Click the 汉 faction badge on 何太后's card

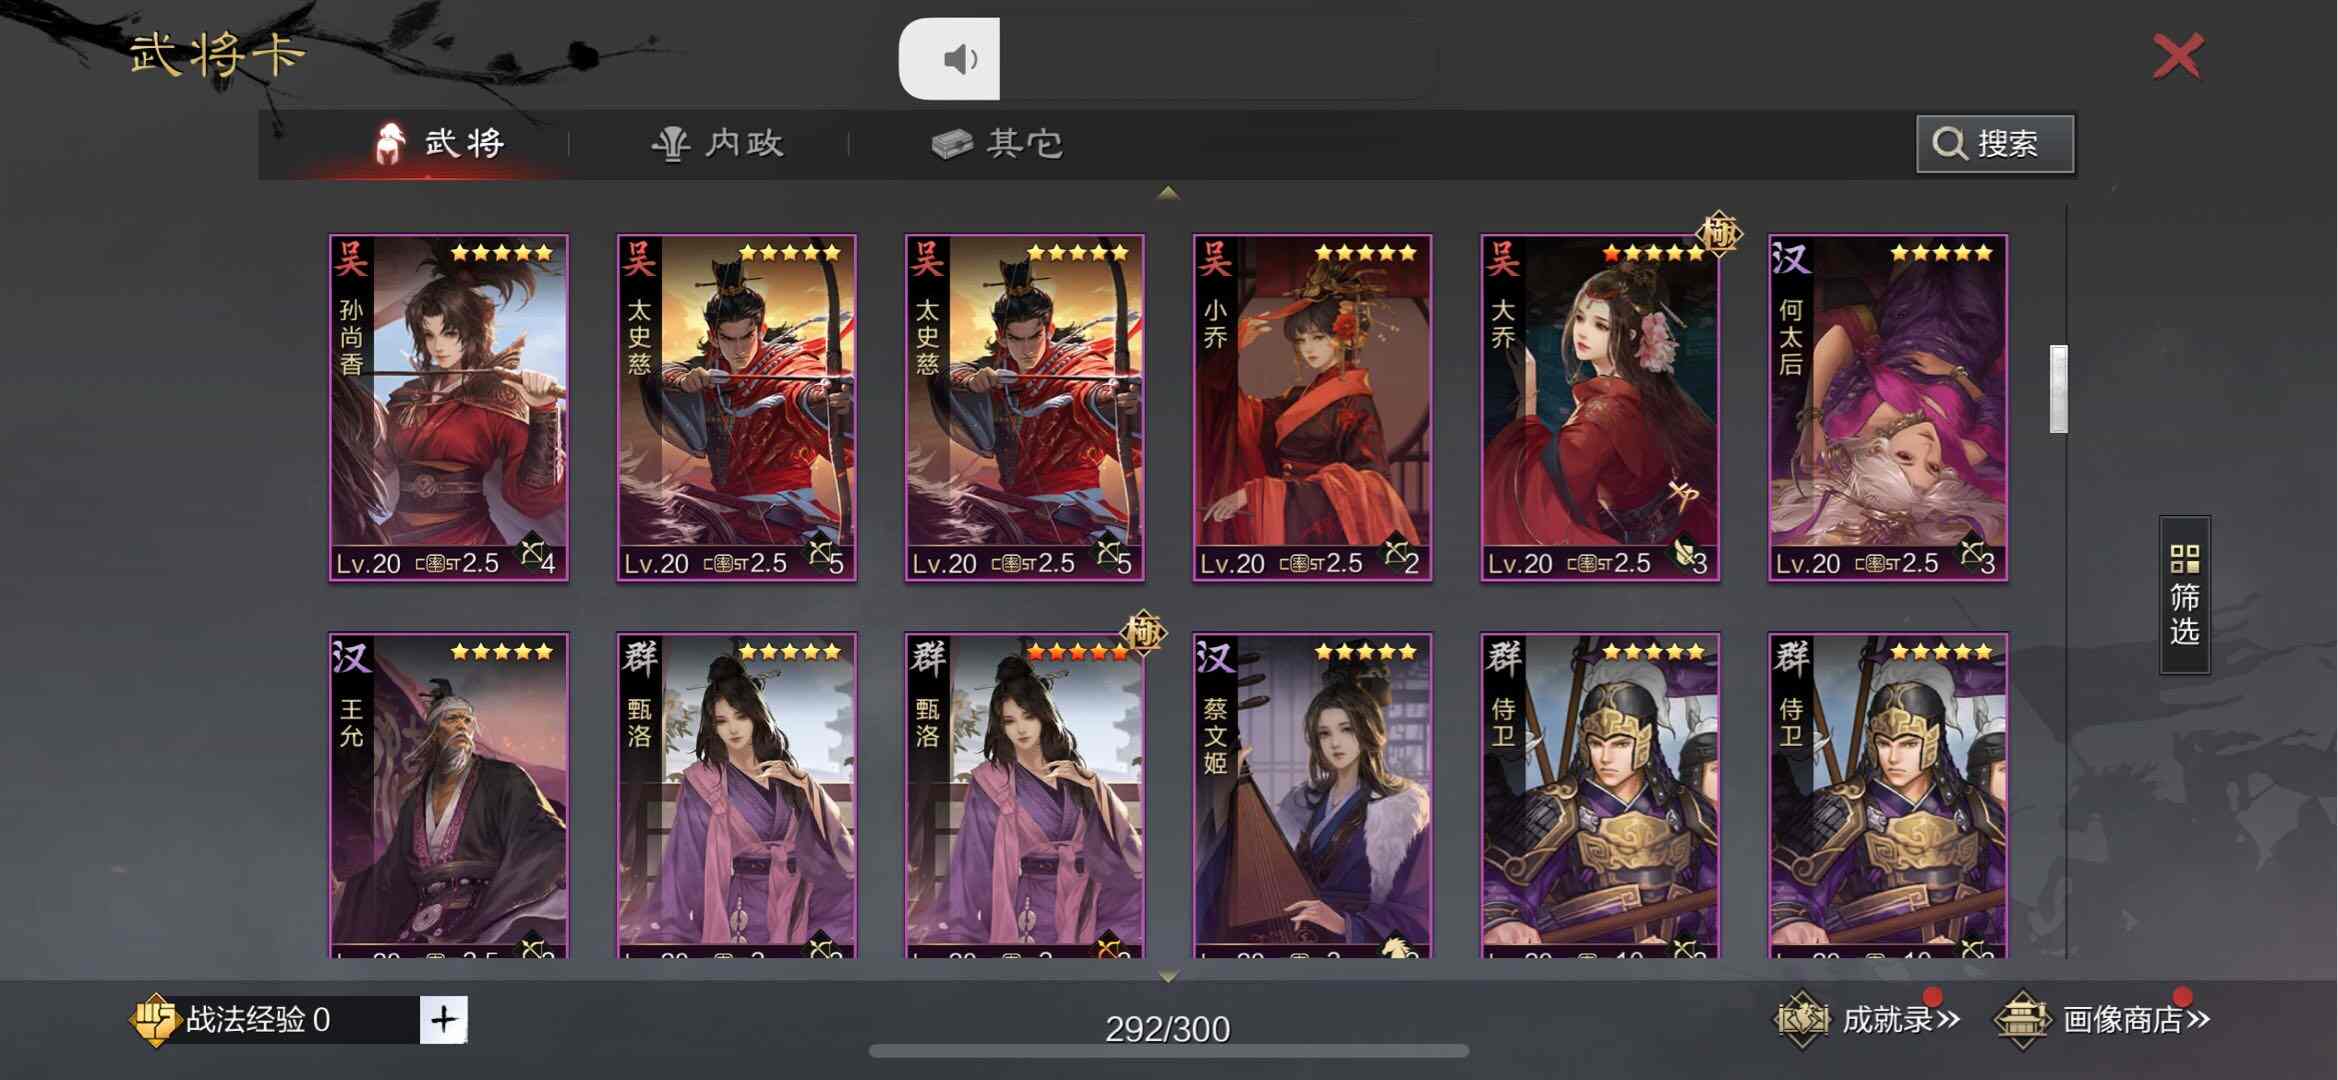point(1790,258)
